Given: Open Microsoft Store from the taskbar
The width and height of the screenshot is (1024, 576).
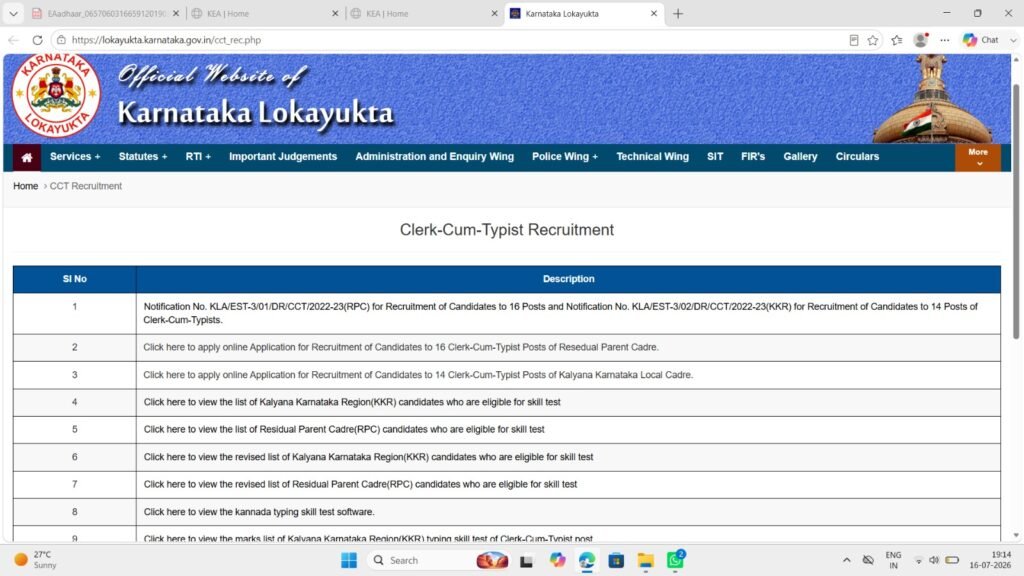Looking at the screenshot, I should tap(616, 560).
